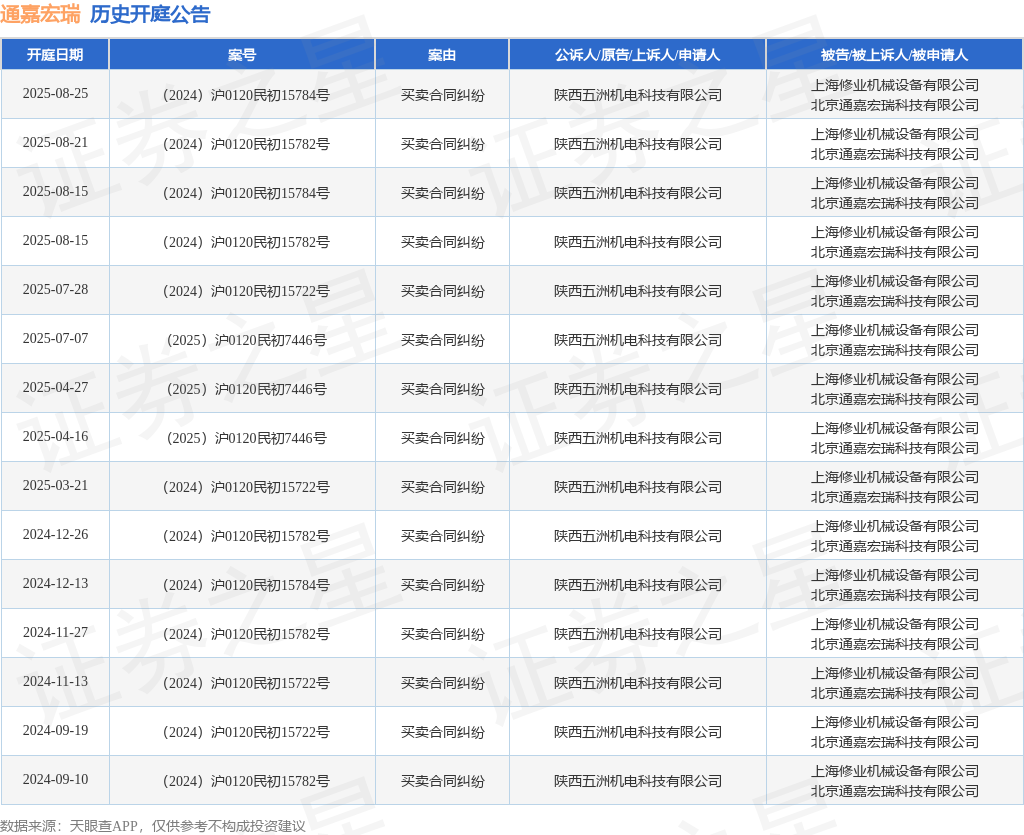The height and width of the screenshot is (835, 1024).
Task: Click 买卖合同纠纷 in the 2025-08-25 row
Action: tap(443, 95)
